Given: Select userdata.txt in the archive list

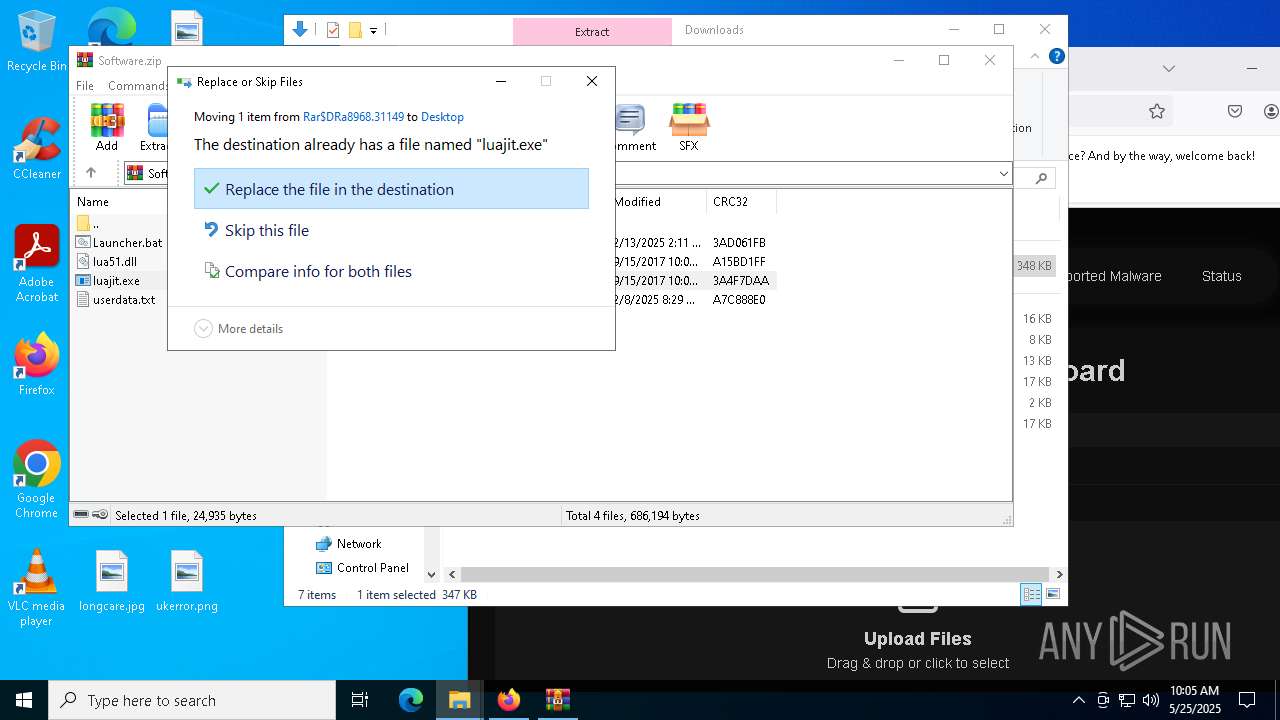Looking at the screenshot, I should (116, 300).
